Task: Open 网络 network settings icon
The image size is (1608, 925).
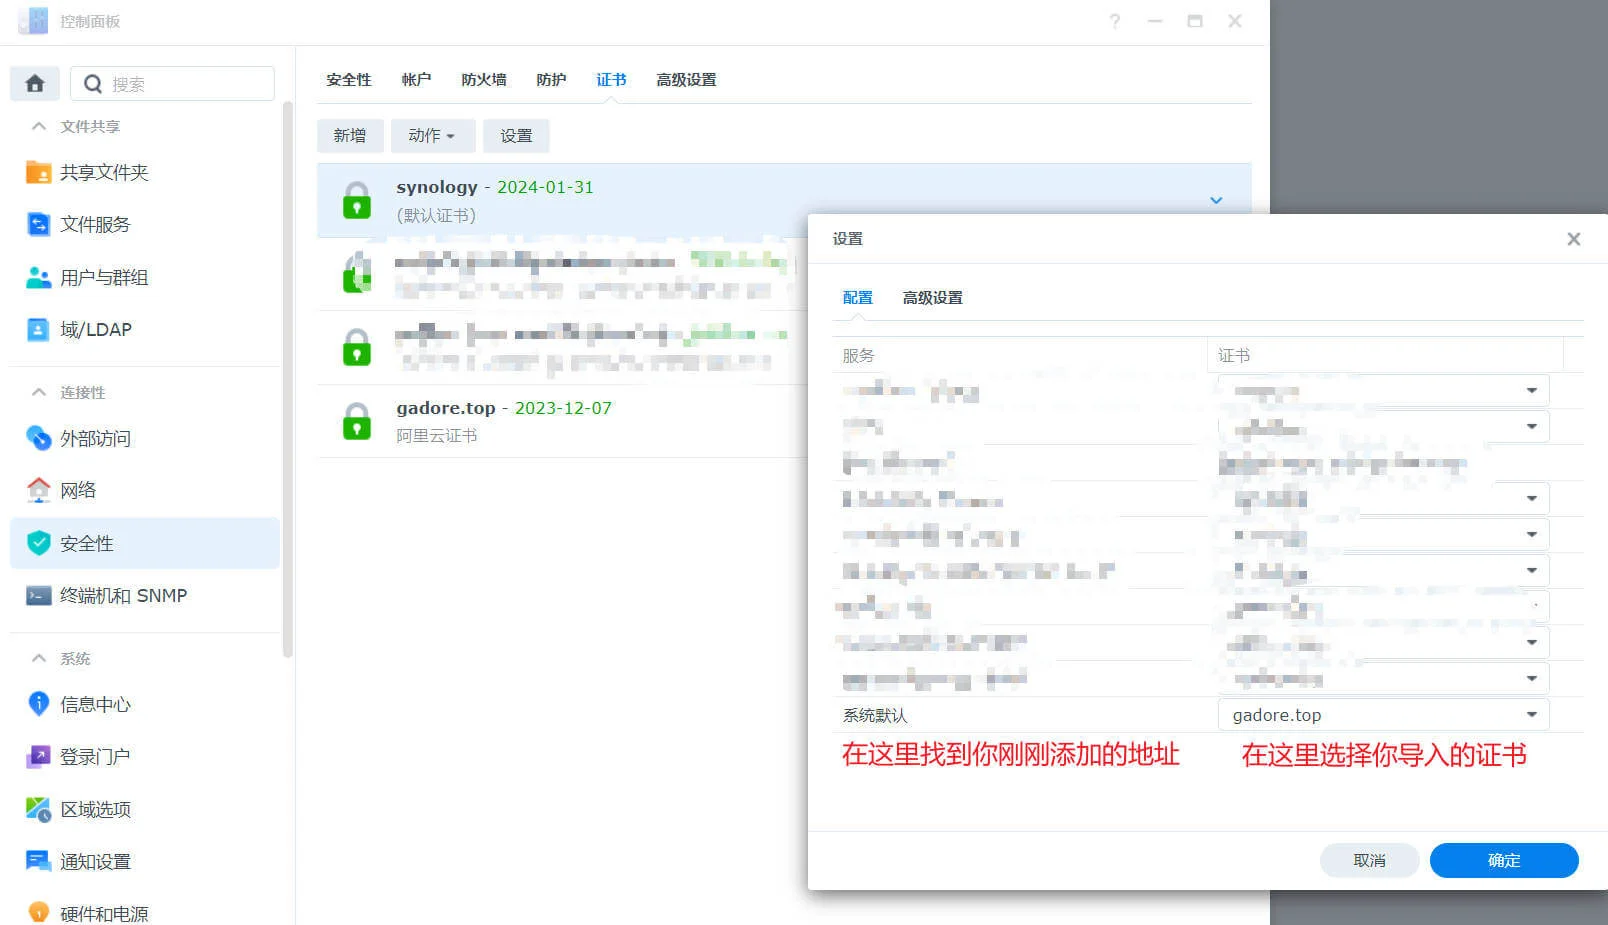Action: (38, 490)
